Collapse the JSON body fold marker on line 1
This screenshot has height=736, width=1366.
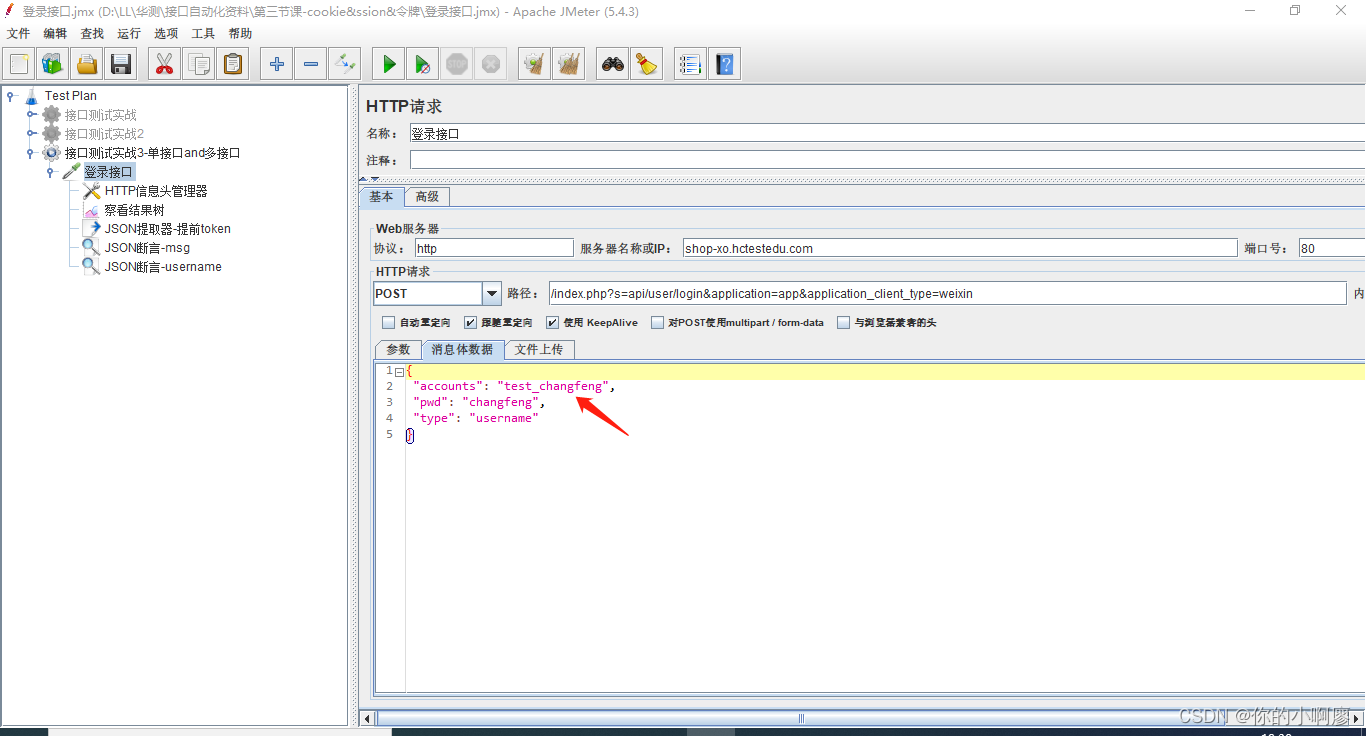point(398,371)
